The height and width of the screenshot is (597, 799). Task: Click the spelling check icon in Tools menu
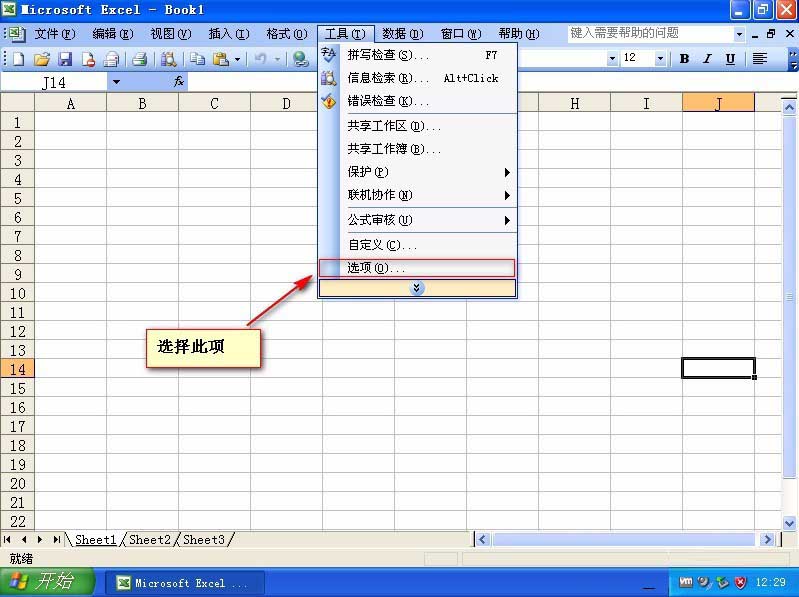coord(329,55)
